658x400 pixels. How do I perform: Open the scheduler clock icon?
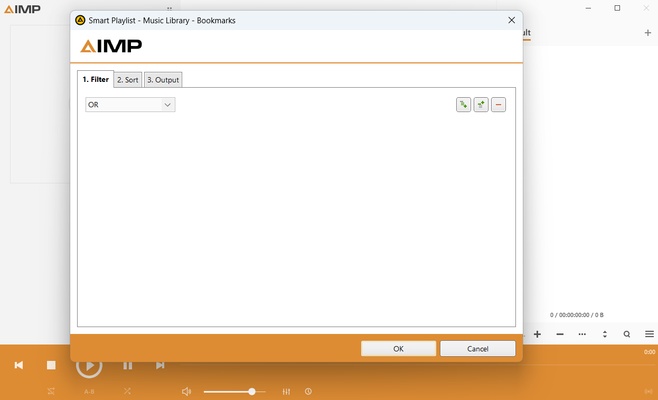pyautogui.click(x=308, y=392)
